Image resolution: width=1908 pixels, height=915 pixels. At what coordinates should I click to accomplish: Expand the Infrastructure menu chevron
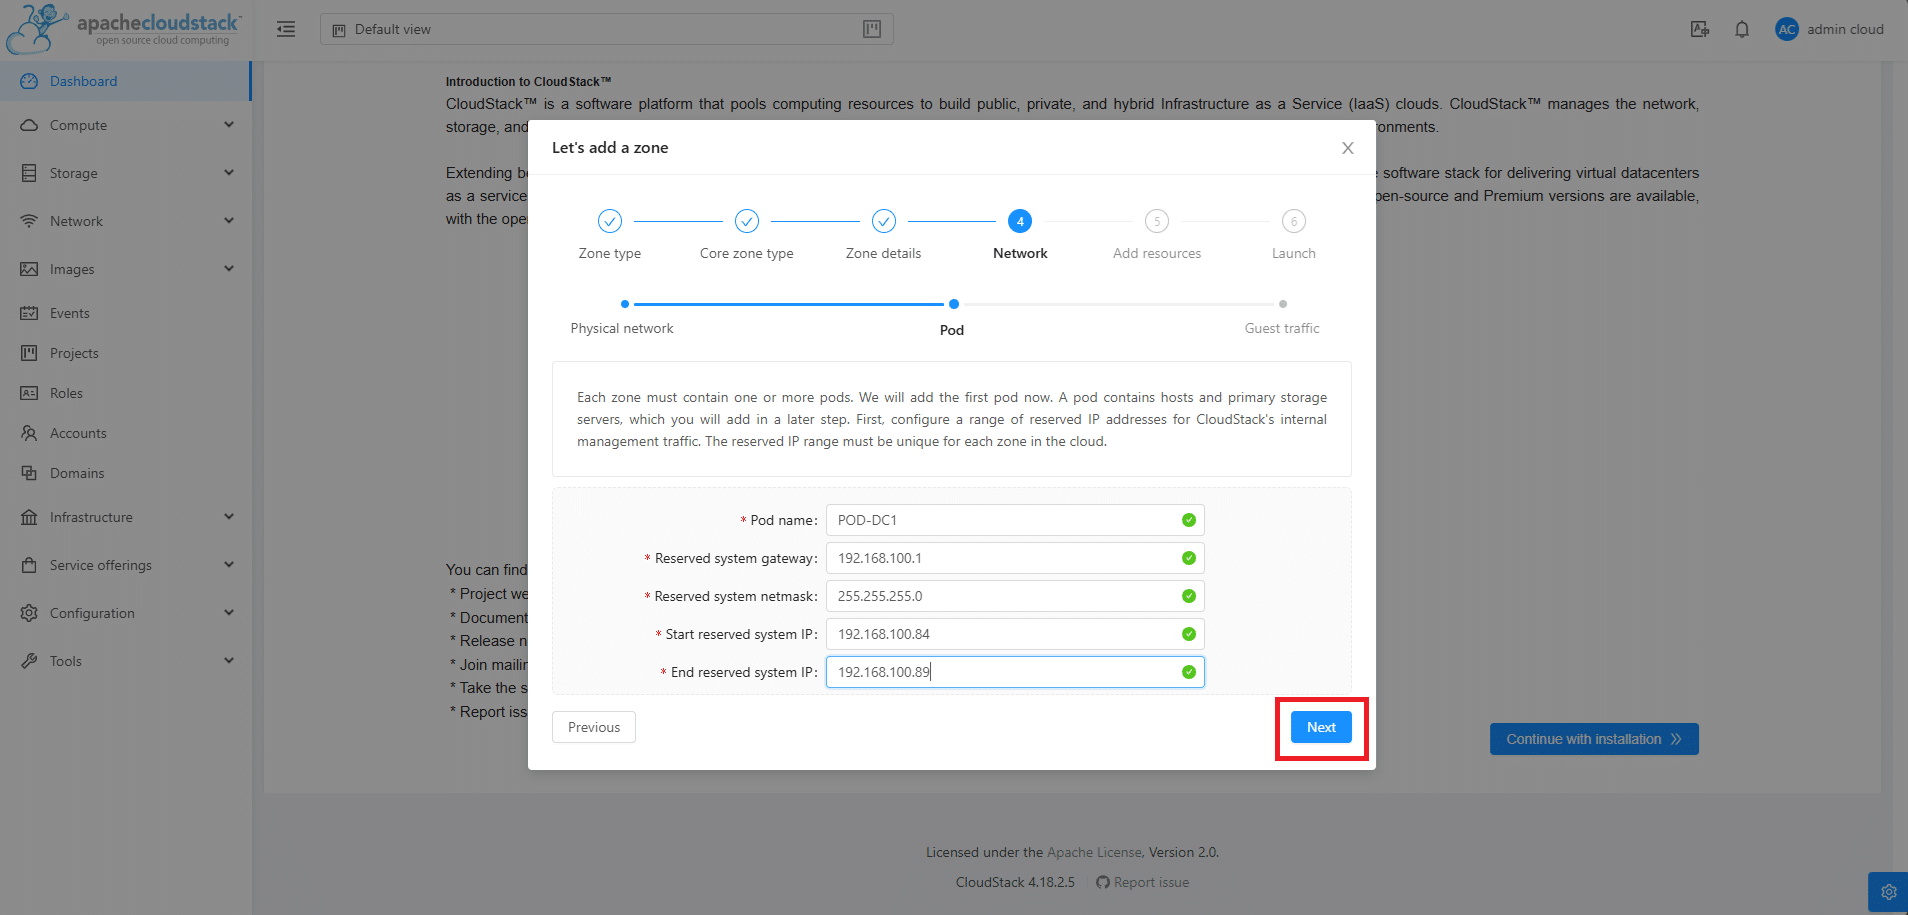coord(229,517)
